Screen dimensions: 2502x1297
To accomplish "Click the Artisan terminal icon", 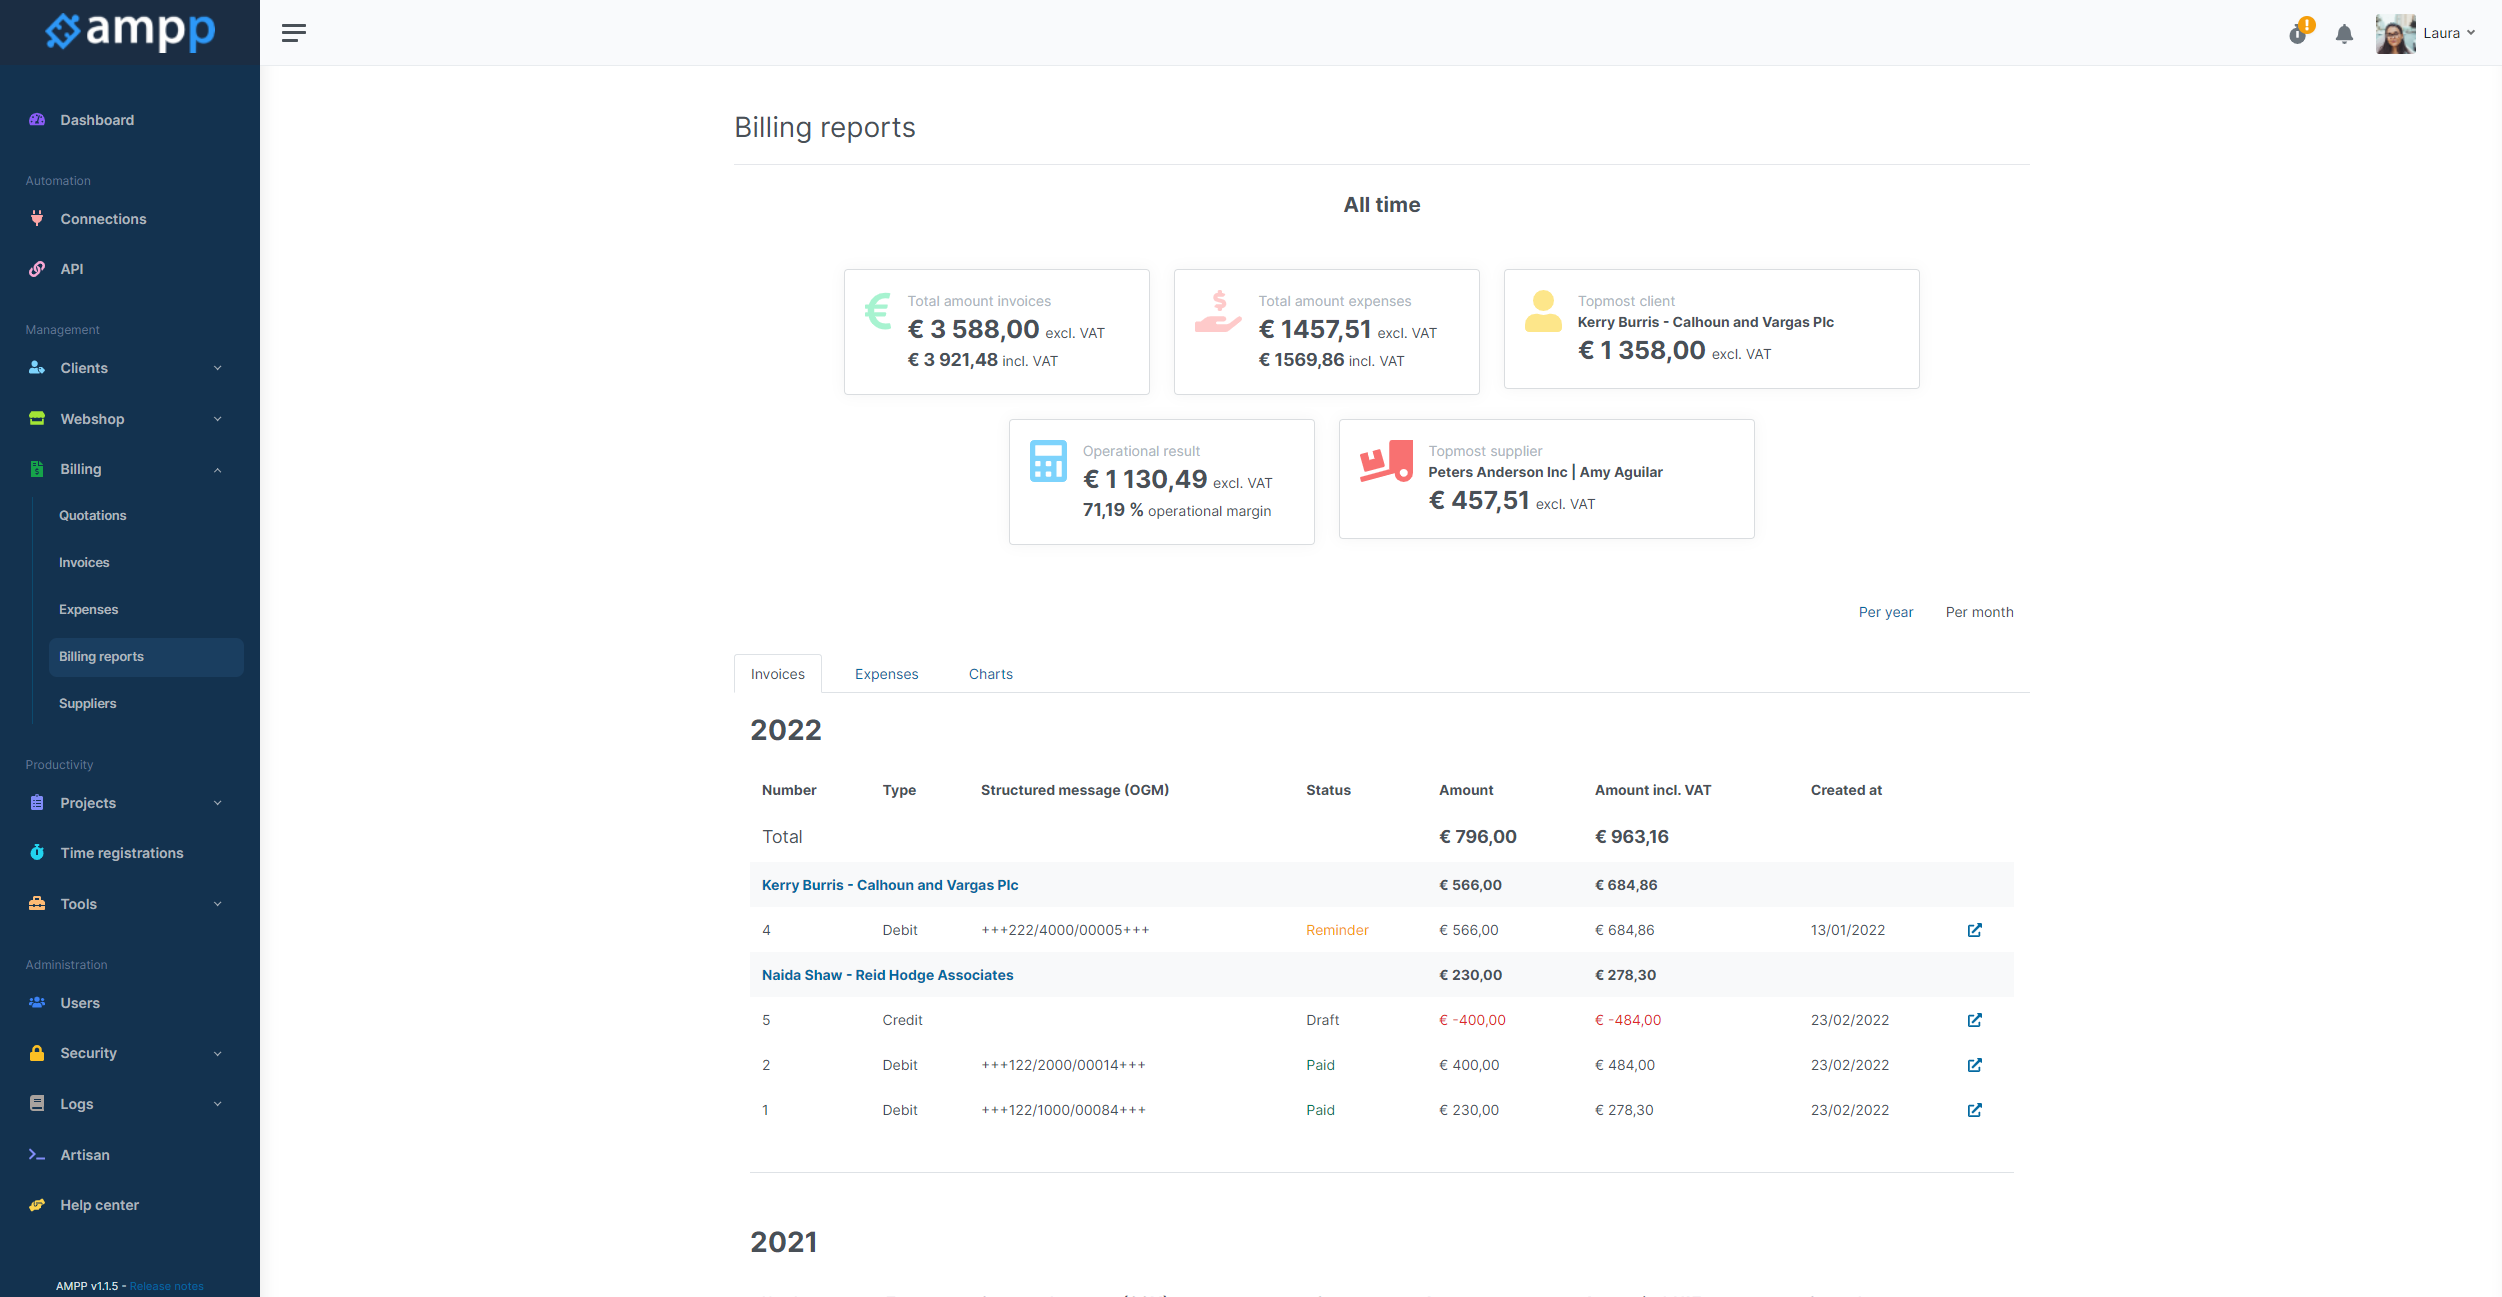I will pos(37,1154).
